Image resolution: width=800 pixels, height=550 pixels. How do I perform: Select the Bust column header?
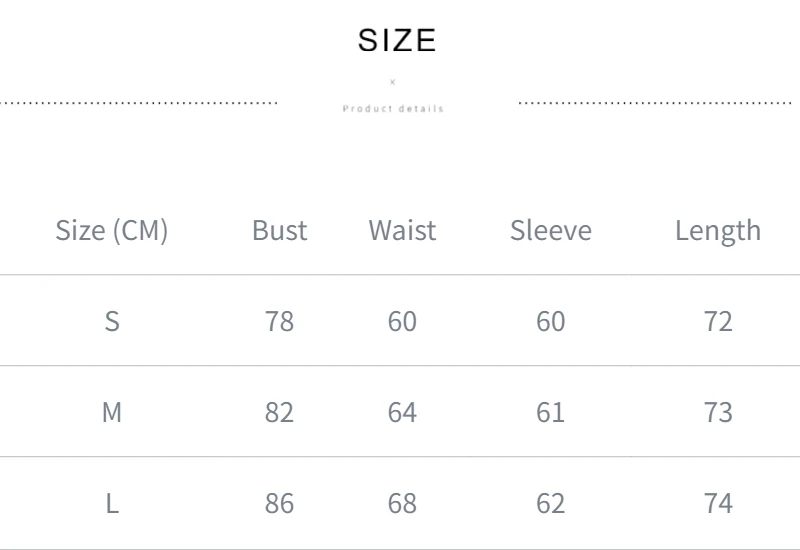(x=280, y=231)
